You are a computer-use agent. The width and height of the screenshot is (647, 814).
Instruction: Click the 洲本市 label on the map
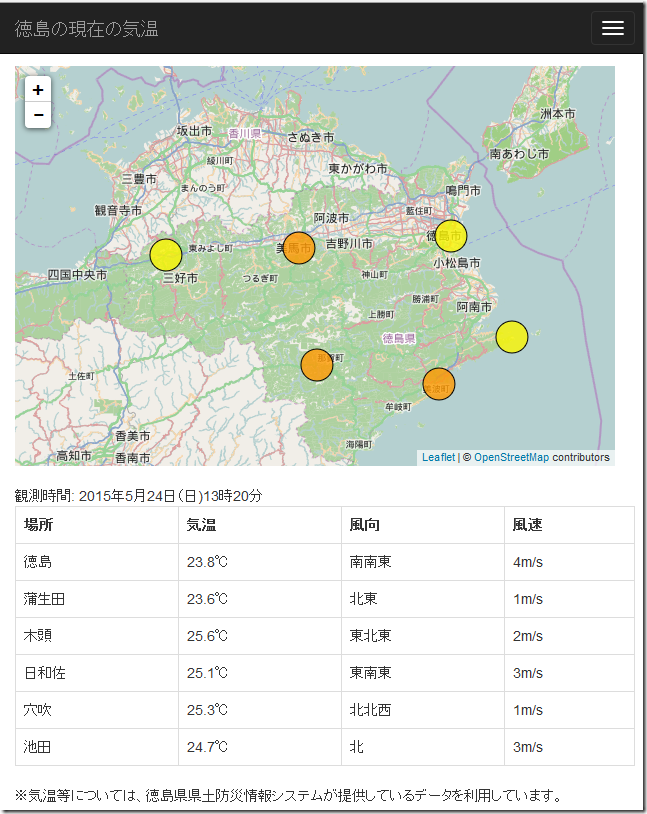[x=558, y=114]
